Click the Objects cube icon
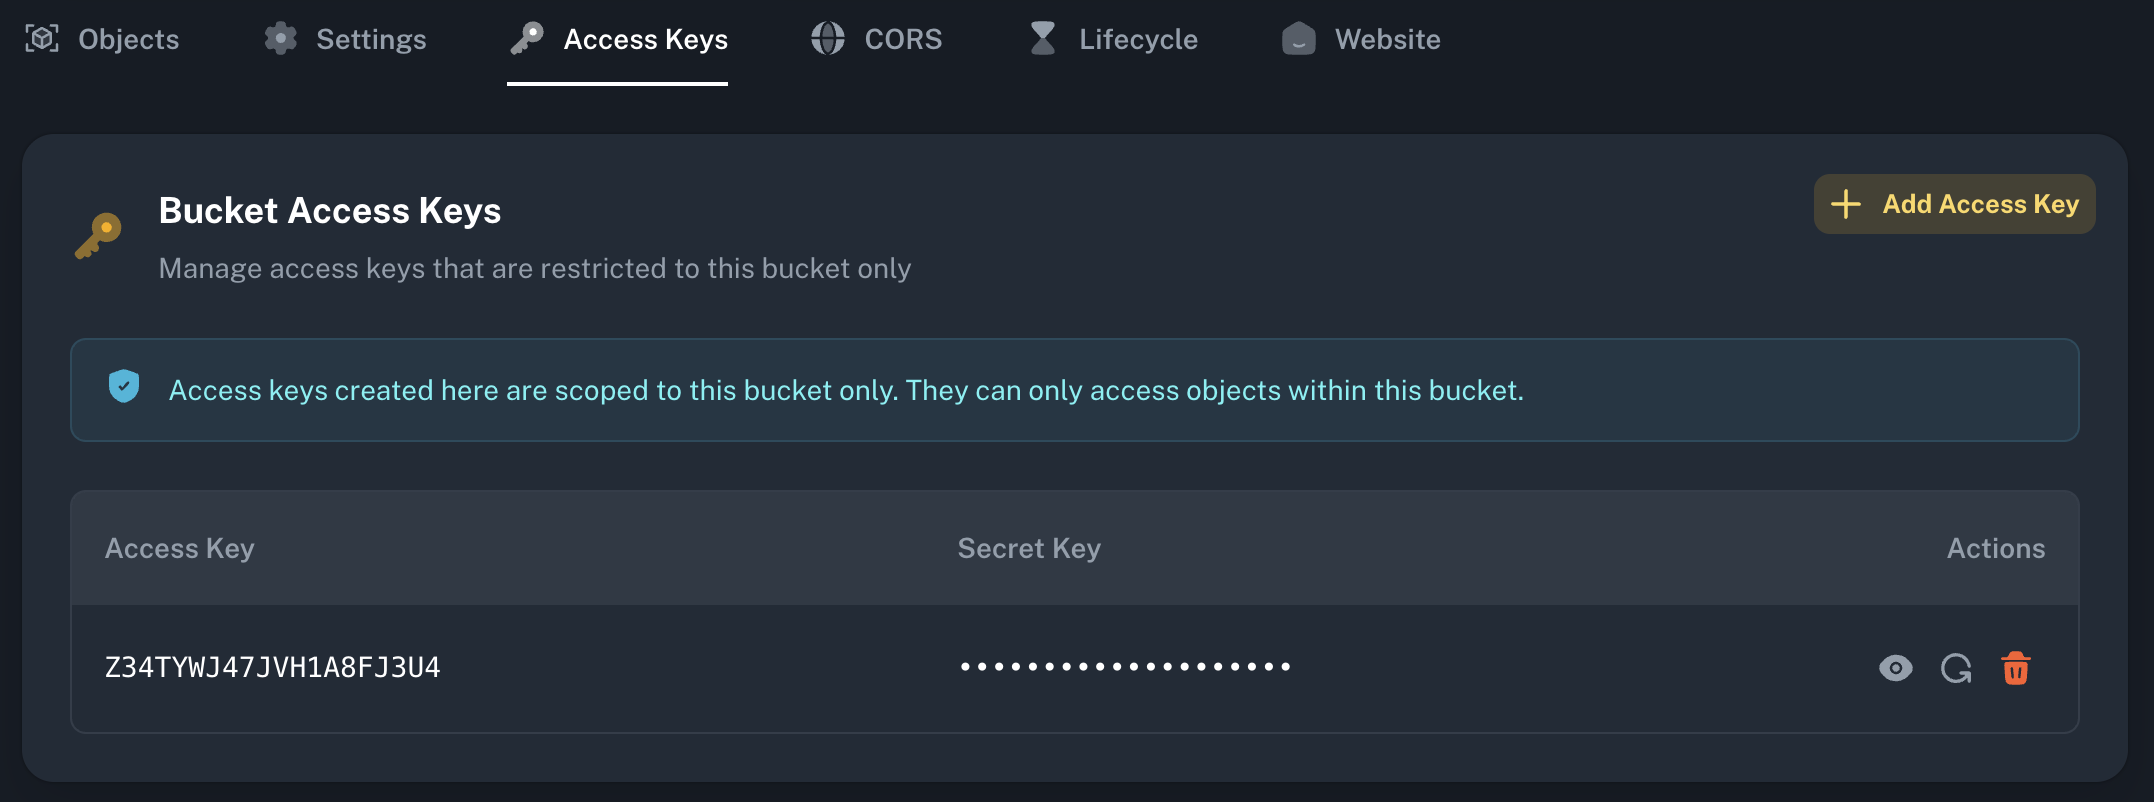 42,39
